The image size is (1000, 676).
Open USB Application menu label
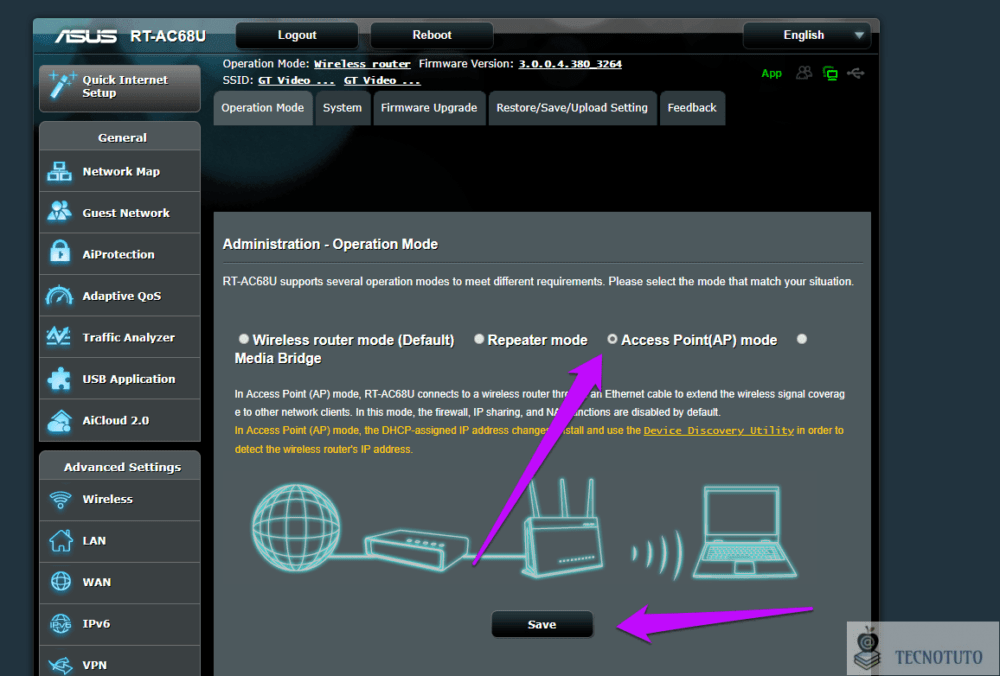(129, 379)
